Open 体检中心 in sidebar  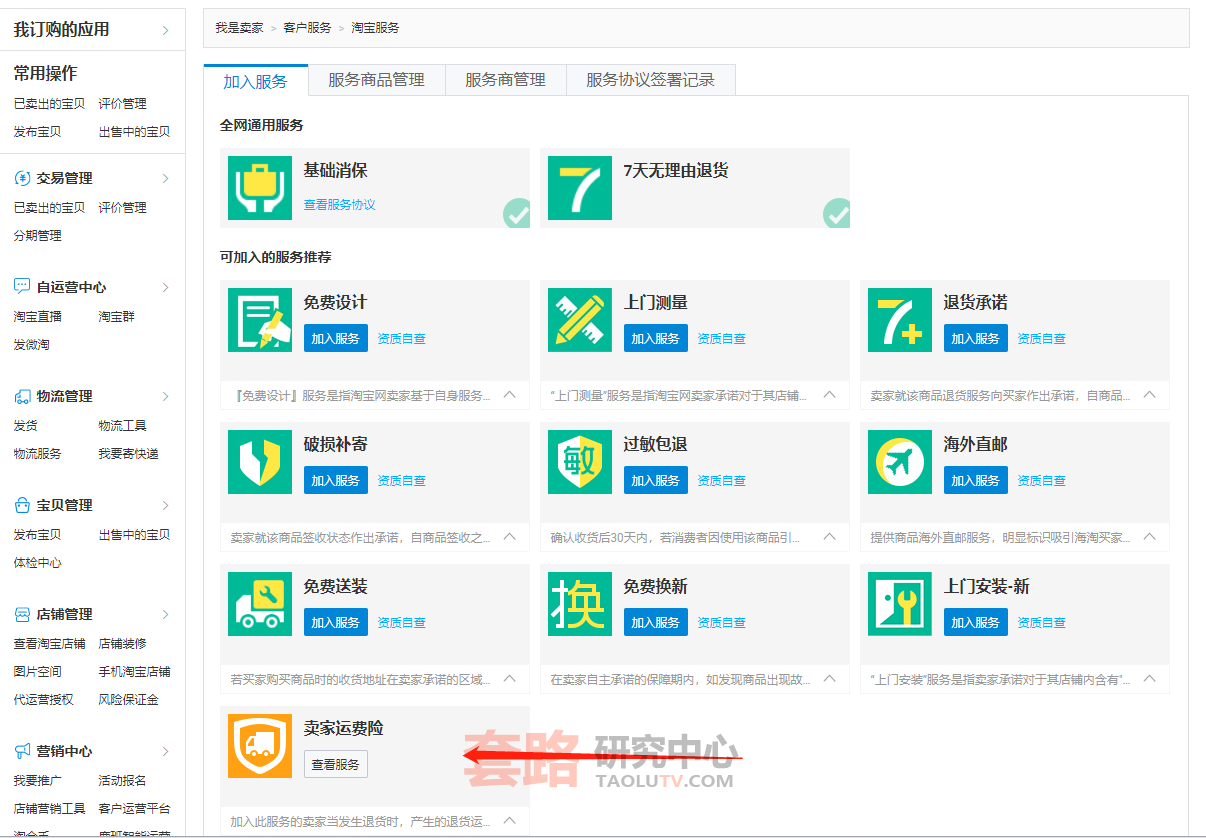pyautogui.click(x=38, y=562)
